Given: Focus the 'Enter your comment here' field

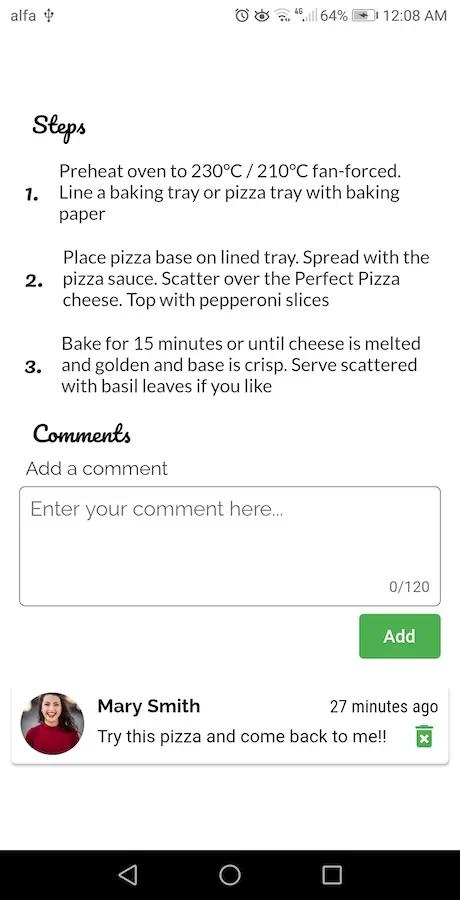Looking at the screenshot, I should pos(230,546).
